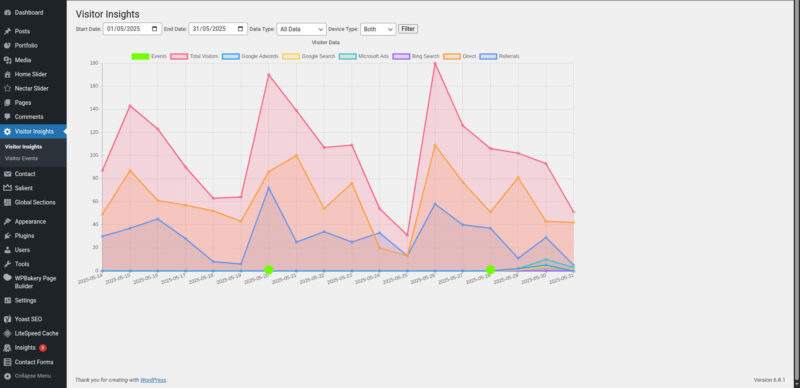Click the Pages icon in the sidebar
The height and width of the screenshot is (388, 800).
click(x=7, y=103)
